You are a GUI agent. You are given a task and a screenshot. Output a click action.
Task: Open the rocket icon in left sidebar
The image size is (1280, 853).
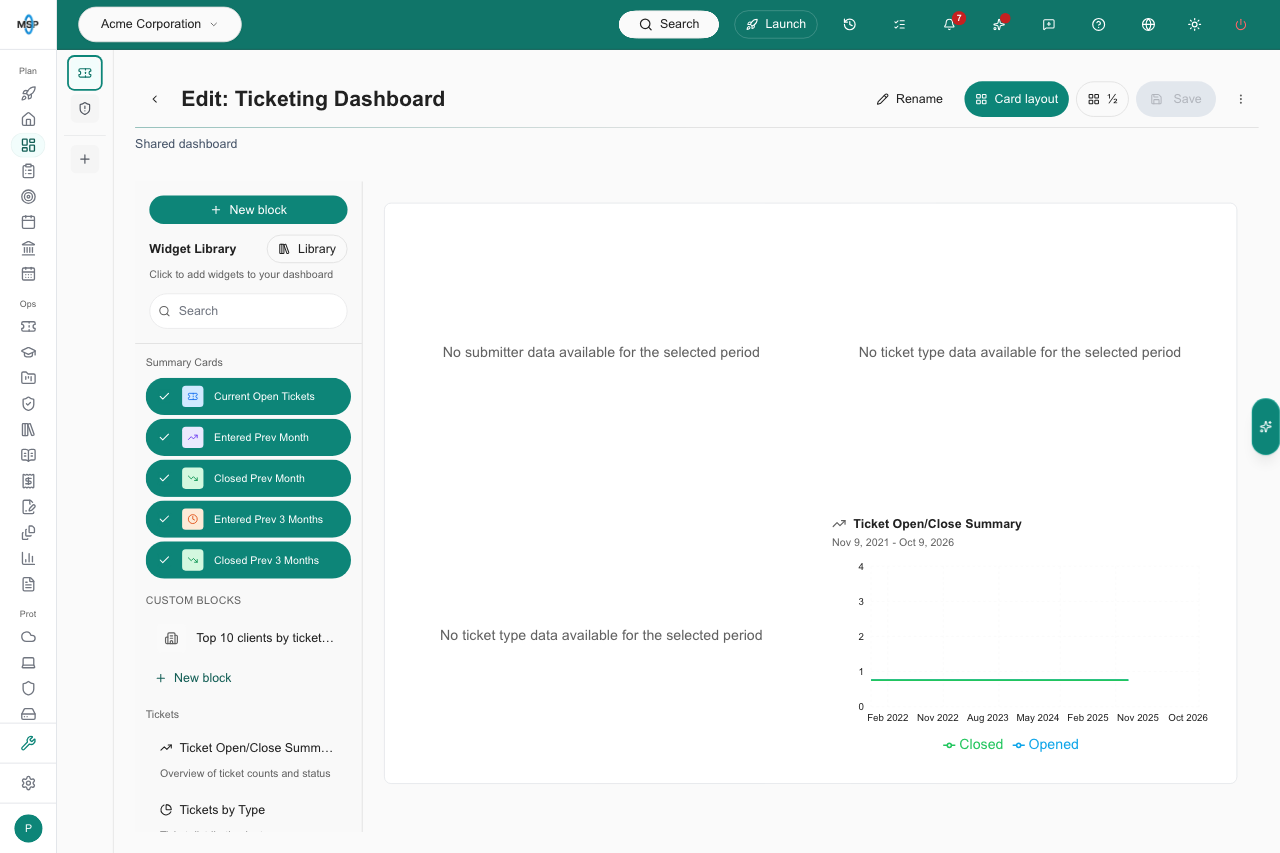tap(28, 93)
